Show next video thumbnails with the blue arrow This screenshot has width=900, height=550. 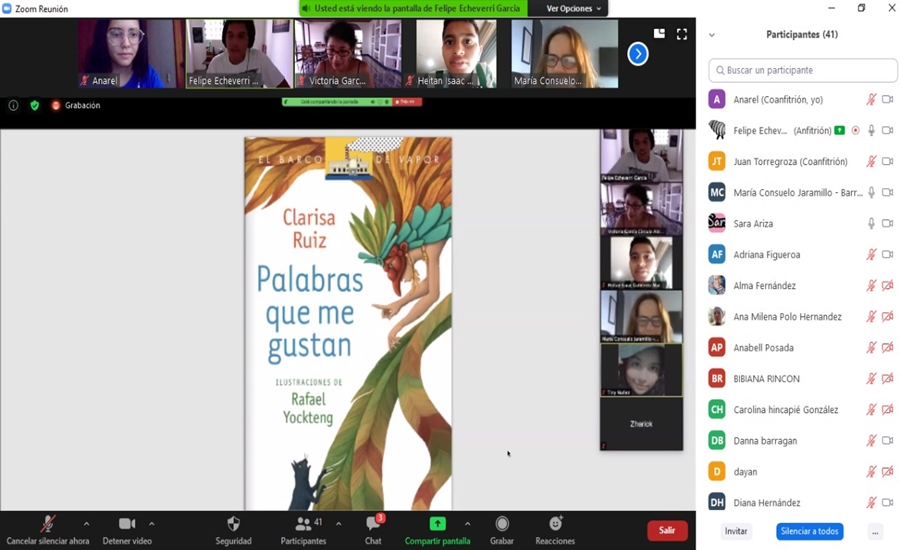pyautogui.click(x=638, y=54)
